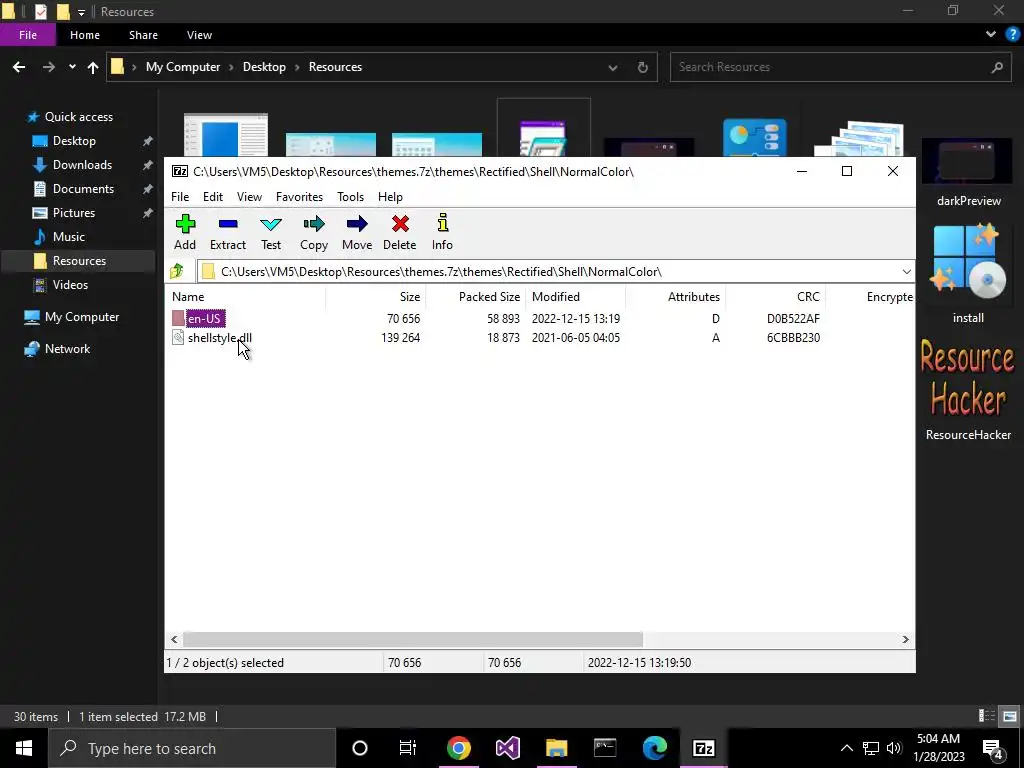Image resolution: width=1024 pixels, height=768 pixels.
Task: Switch to the Home tab in Explorer
Action: coord(85,35)
